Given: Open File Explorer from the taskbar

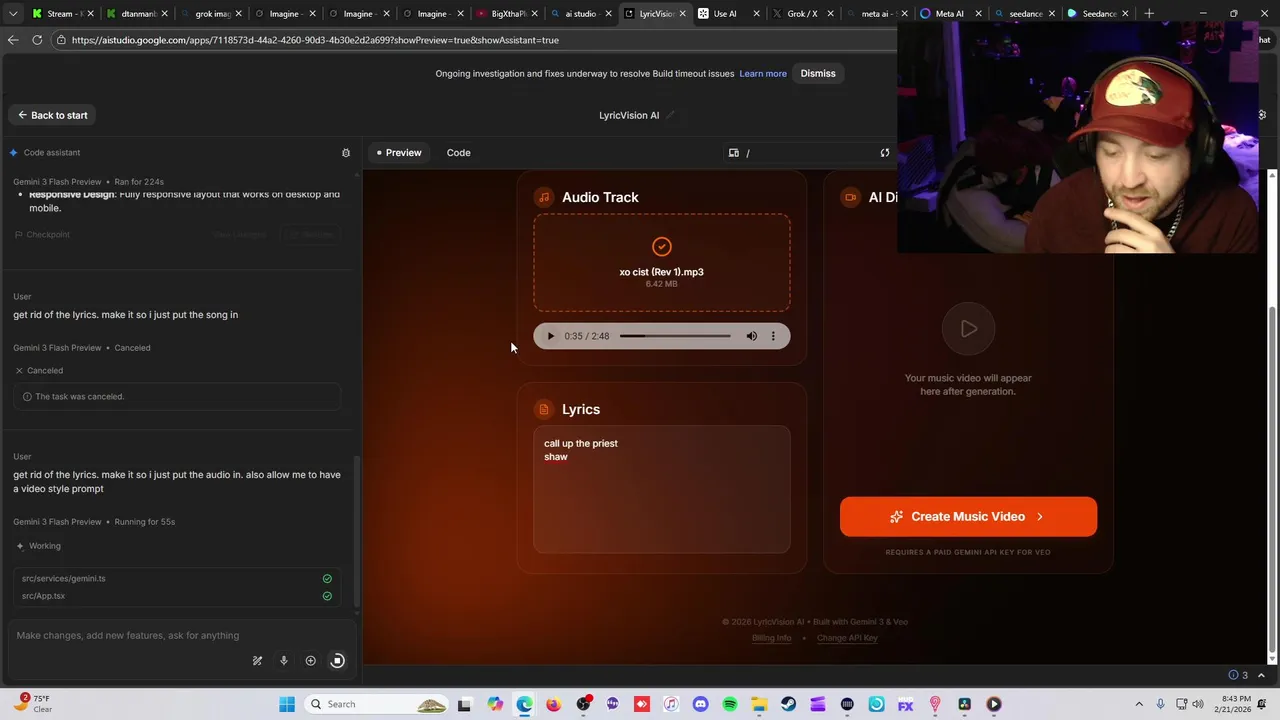Looking at the screenshot, I should tap(759, 704).
